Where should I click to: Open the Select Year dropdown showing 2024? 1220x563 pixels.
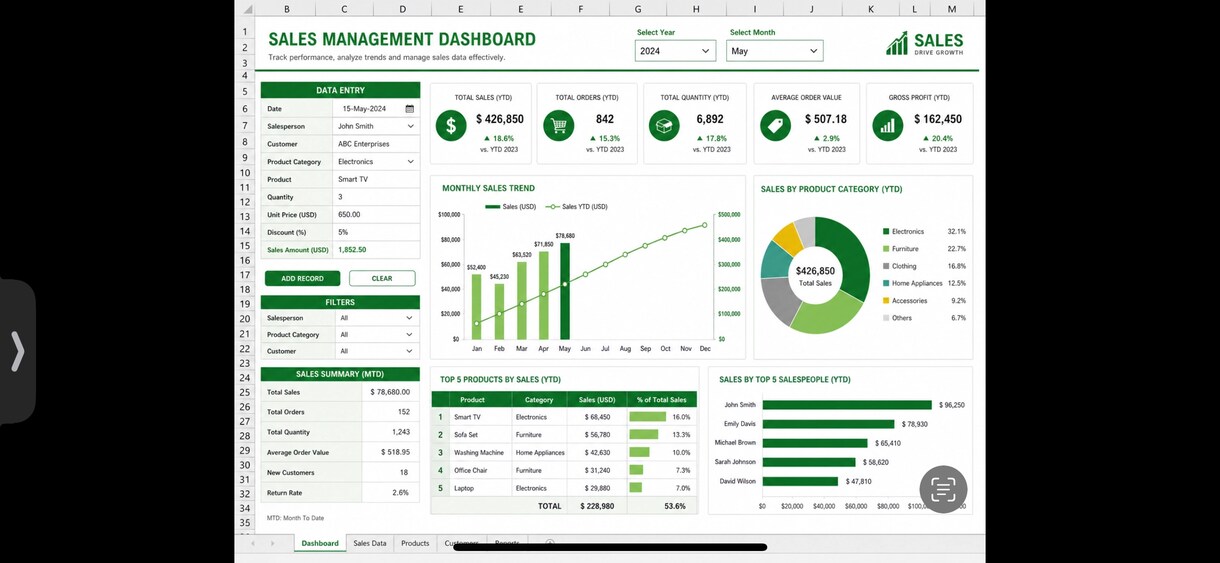coord(675,51)
